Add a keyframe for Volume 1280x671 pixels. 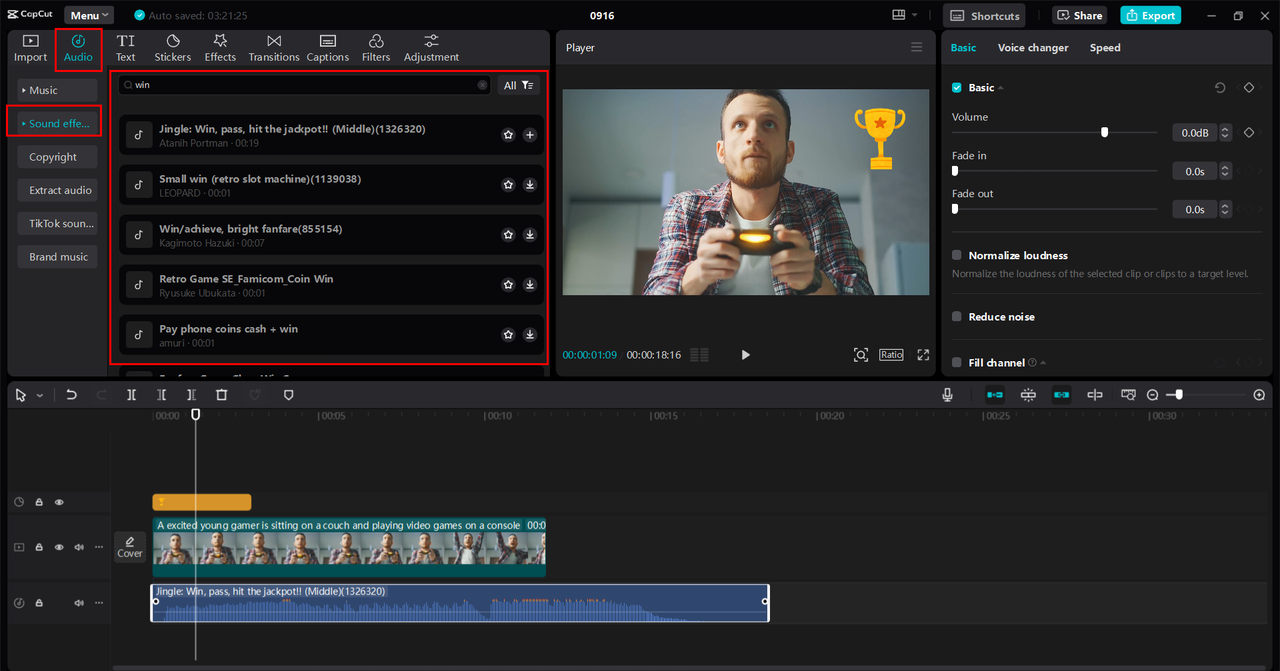click(1249, 132)
